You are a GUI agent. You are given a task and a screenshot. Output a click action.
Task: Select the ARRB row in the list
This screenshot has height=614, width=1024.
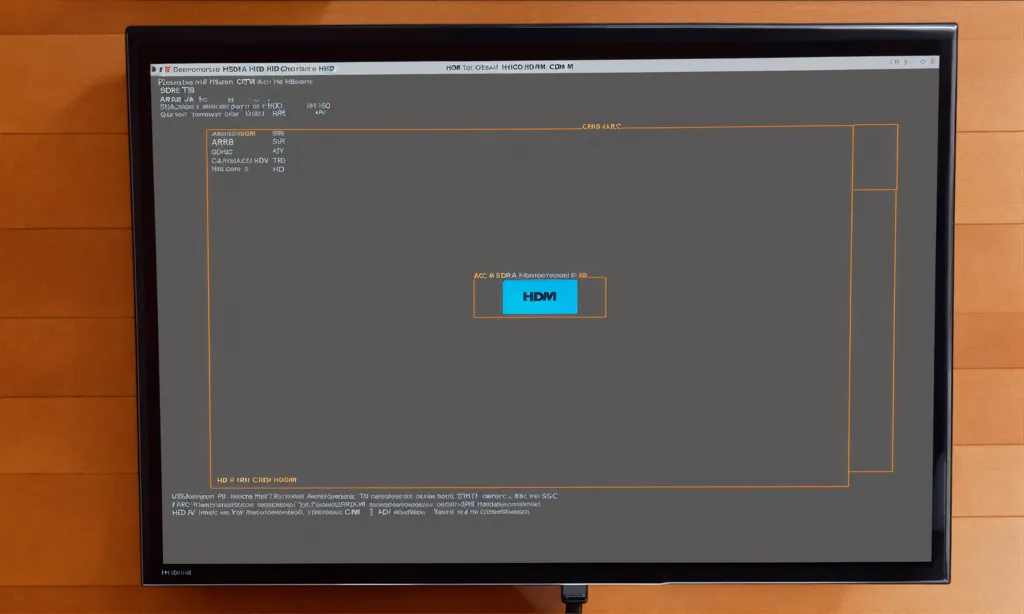pyautogui.click(x=224, y=142)
